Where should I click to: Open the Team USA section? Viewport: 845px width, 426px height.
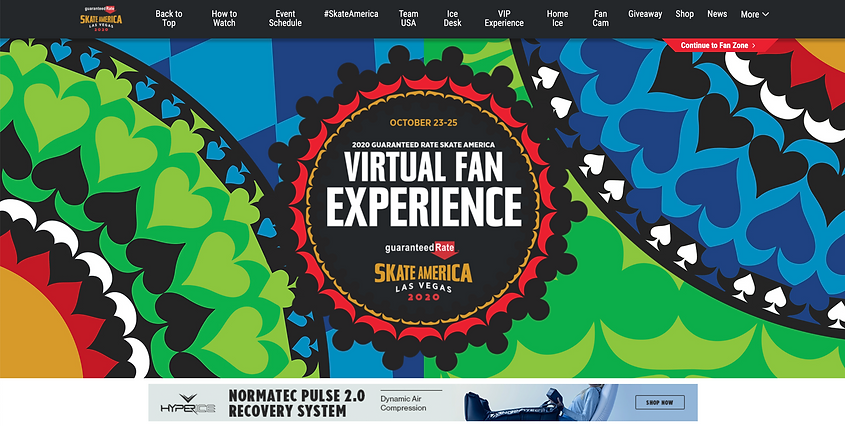pyautogui.click(x=408, y=18)
